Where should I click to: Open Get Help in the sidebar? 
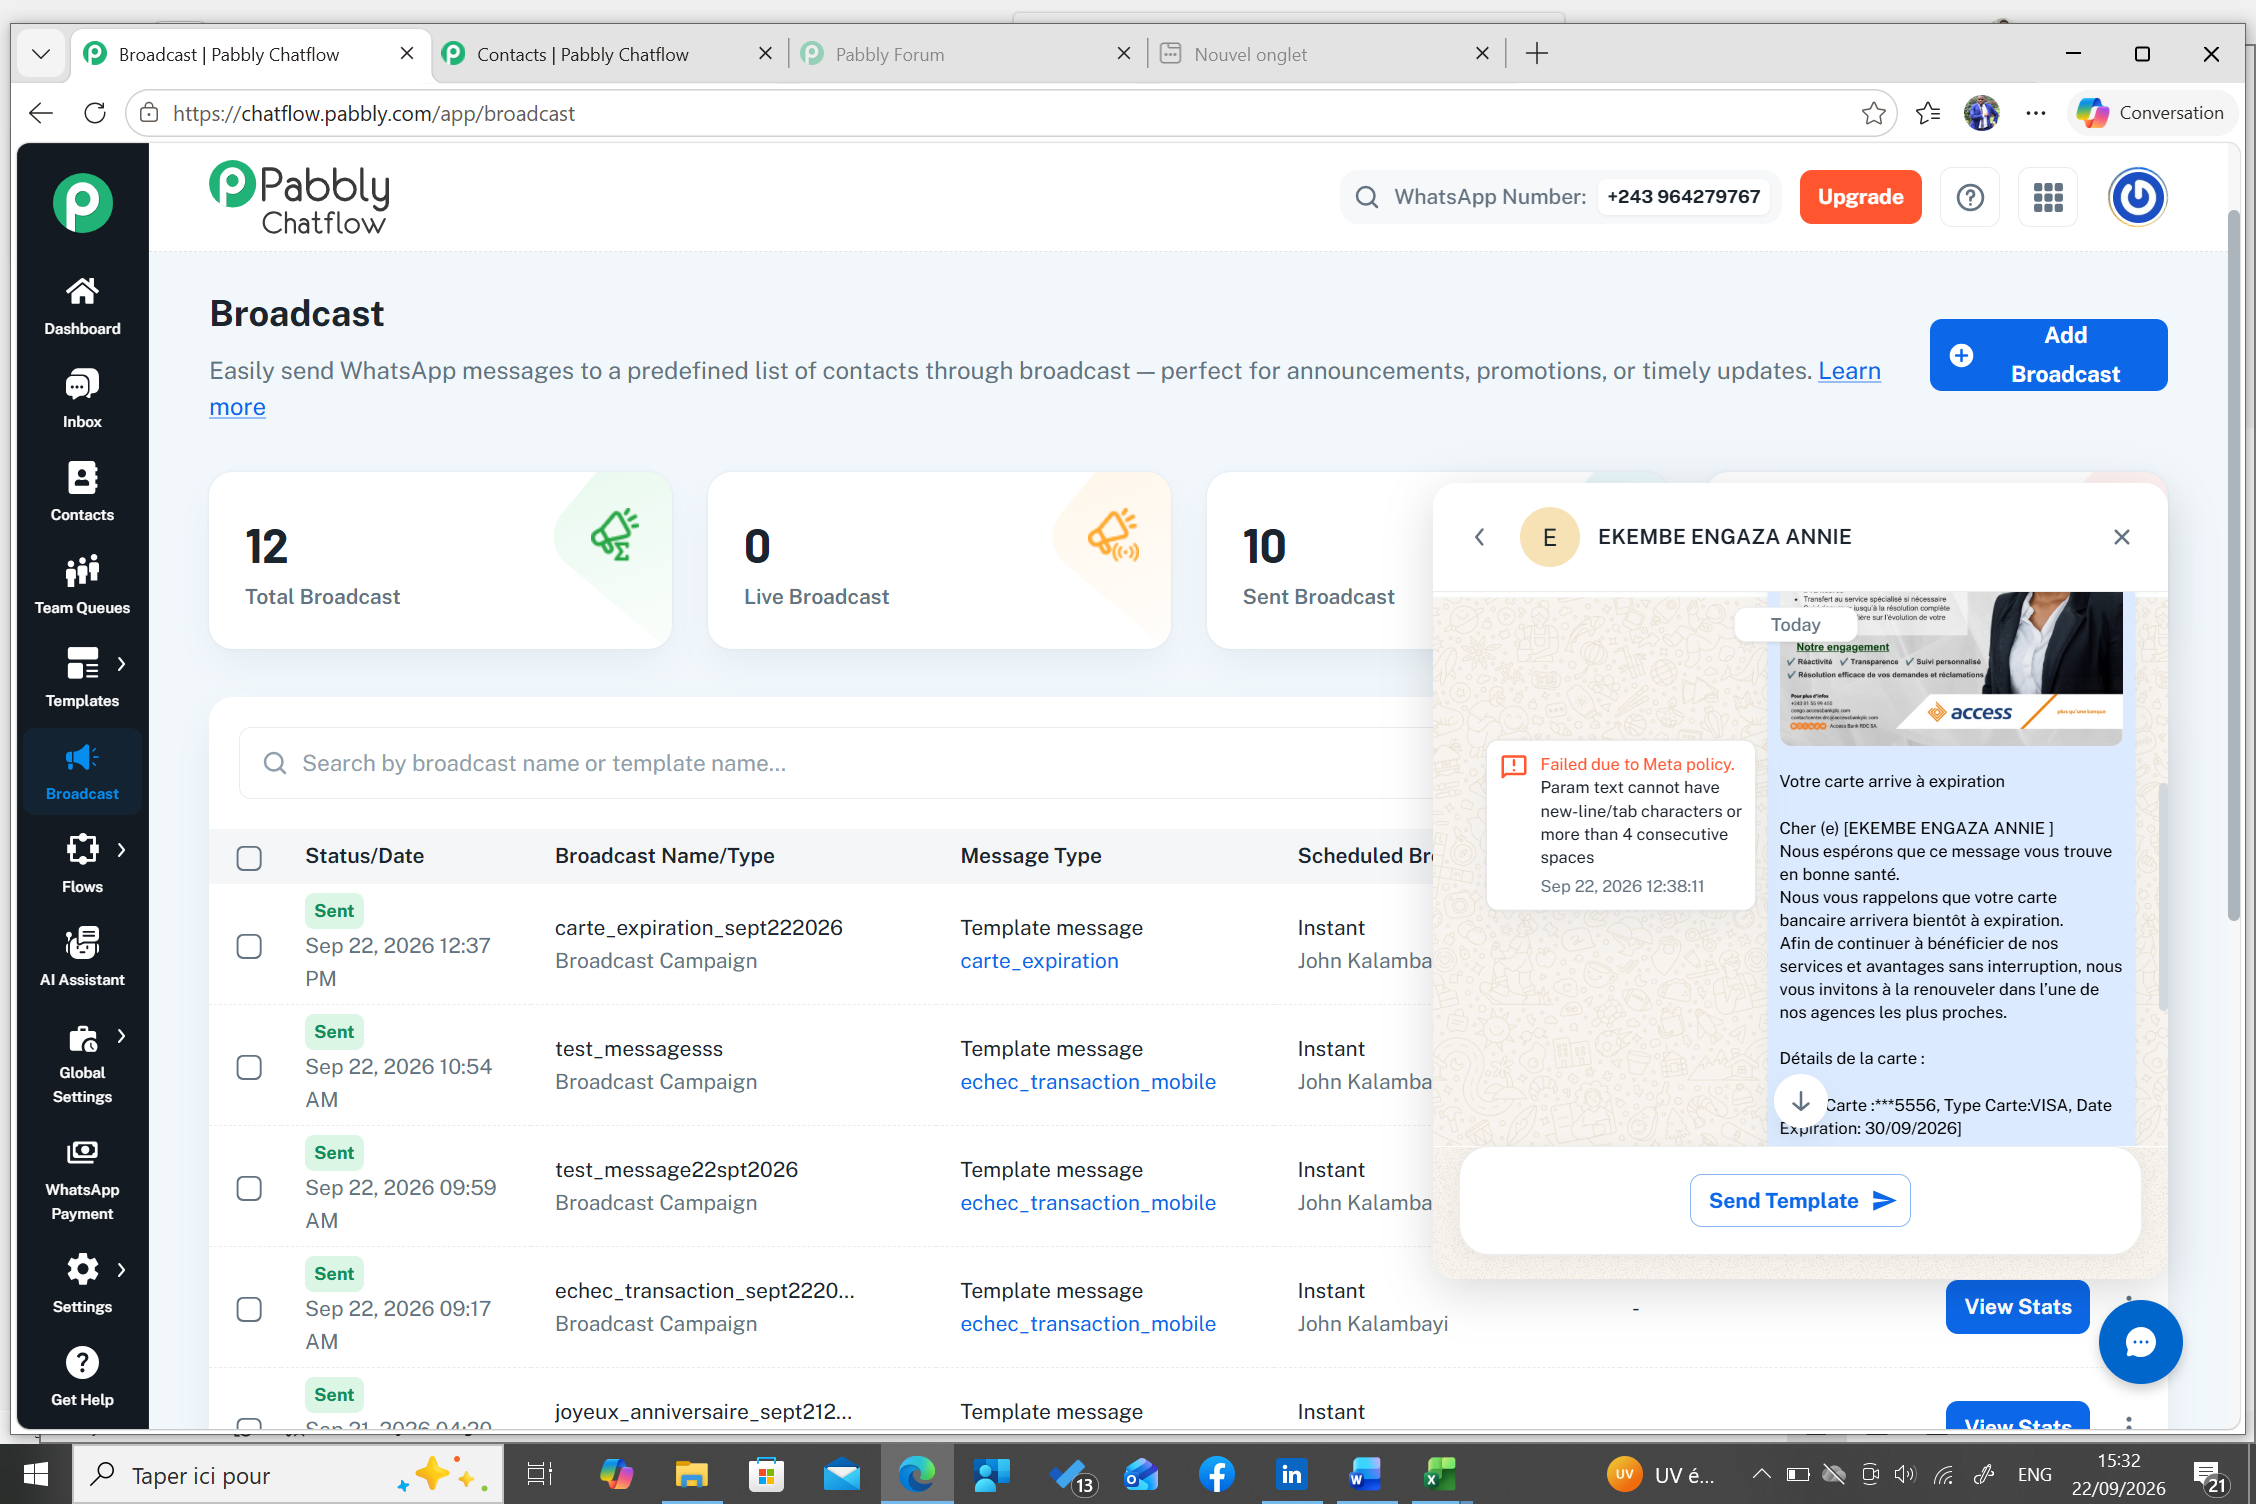pos(82,1377)
